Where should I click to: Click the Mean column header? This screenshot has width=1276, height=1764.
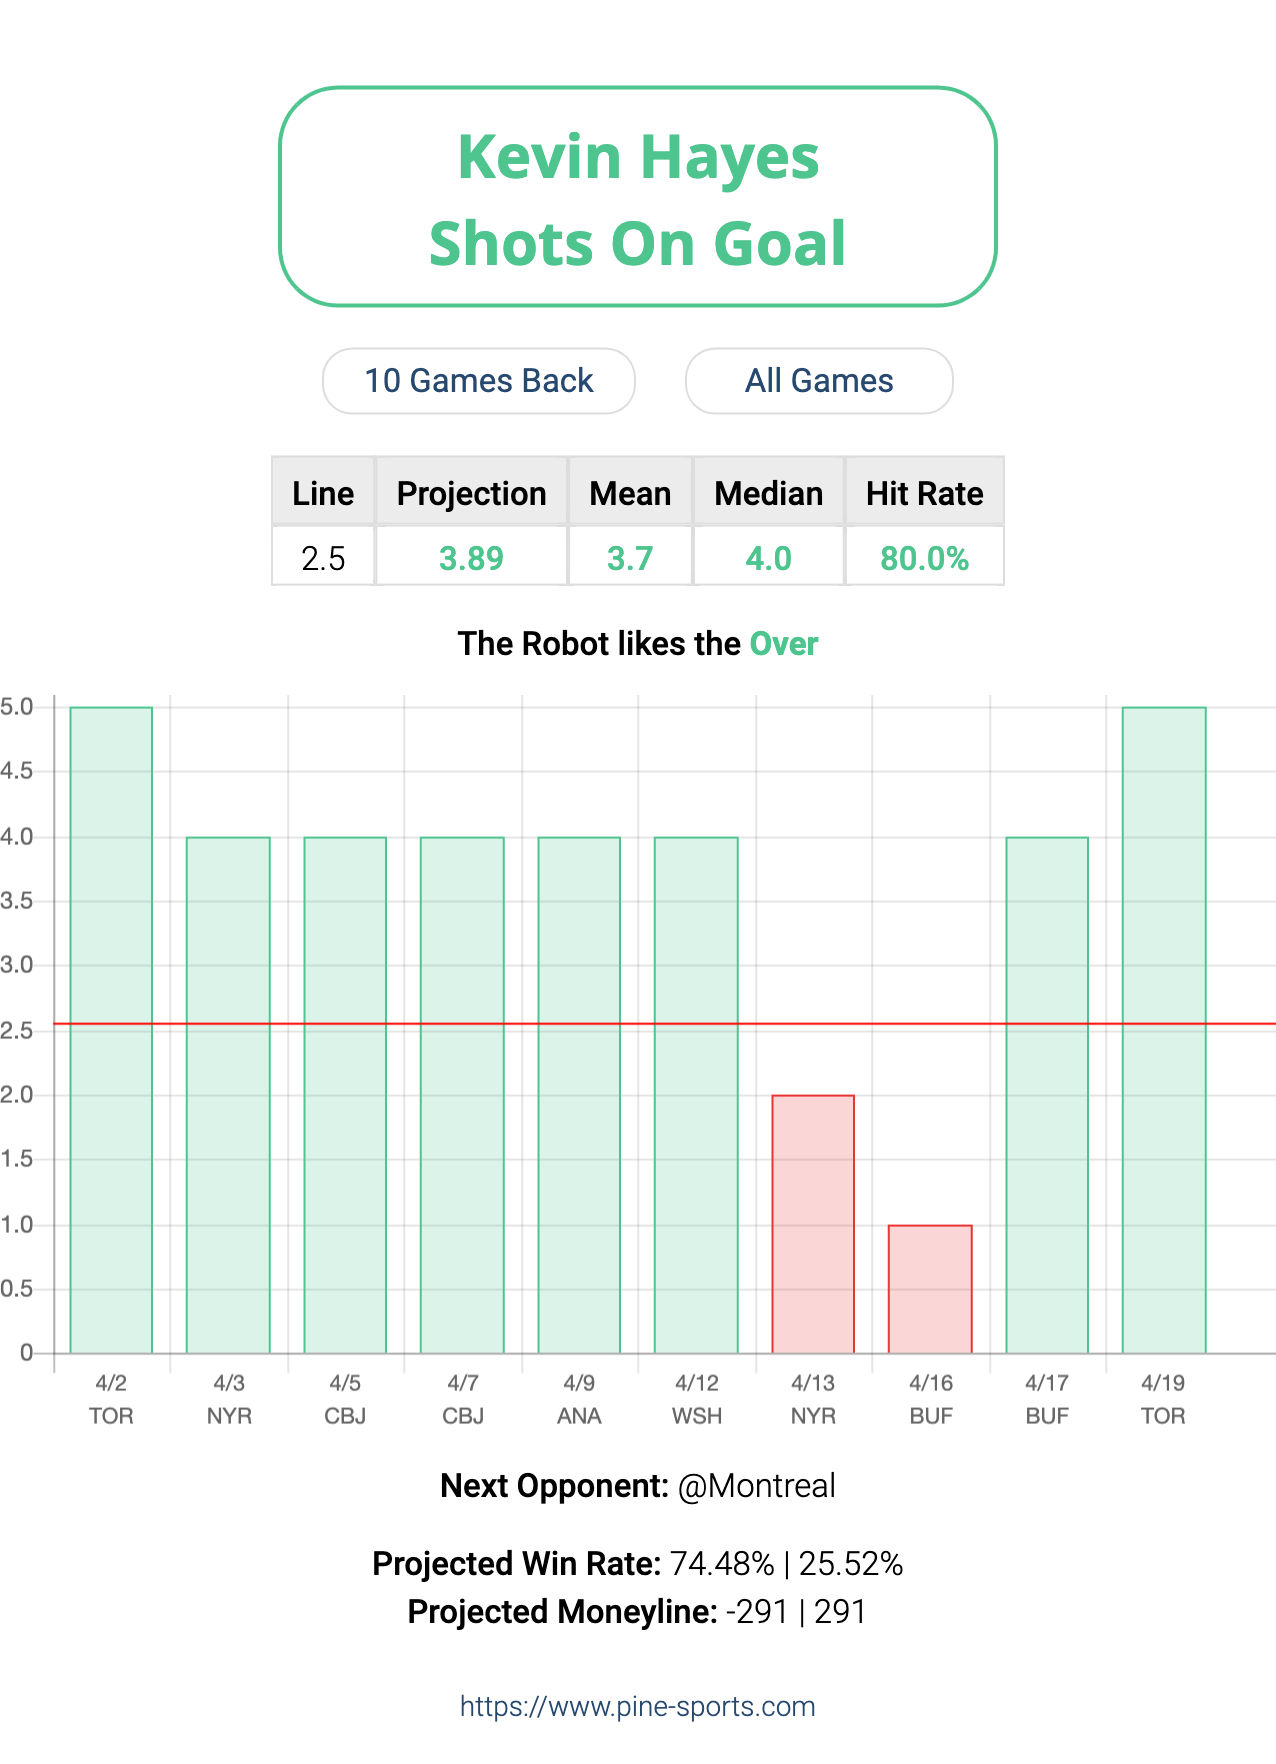[x=630, y=492]
